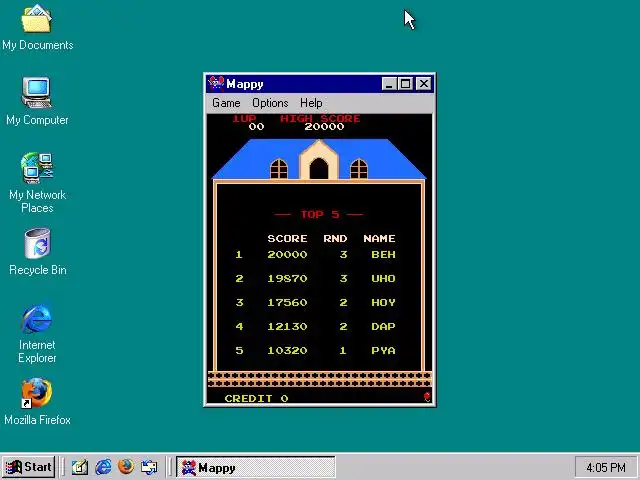This screenshot has width=640, height=480.
Task: Click the score 17560 in row 3
Action: pos(287,302)
